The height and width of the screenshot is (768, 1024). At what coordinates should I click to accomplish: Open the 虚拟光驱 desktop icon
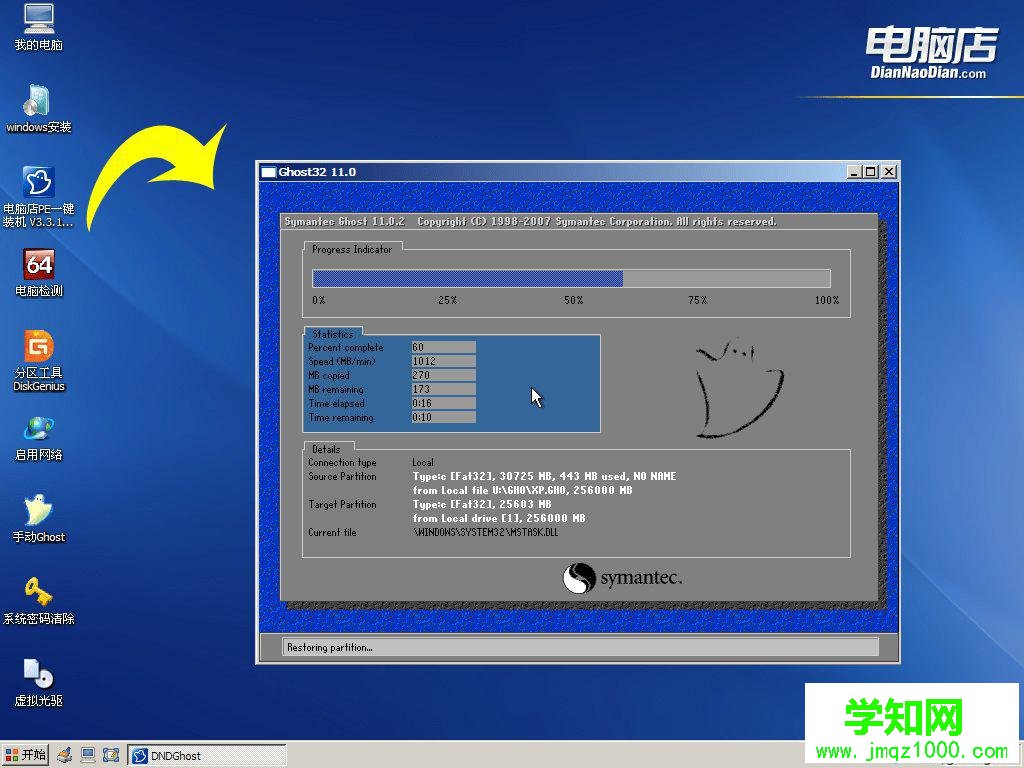click(39, 683)
